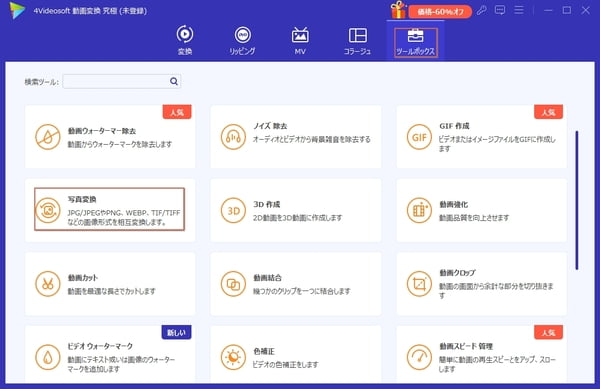The width and height of the screenshot is (600, 389).
Task: Open the 動画クロップ crop icon
Action: [419, 284]
